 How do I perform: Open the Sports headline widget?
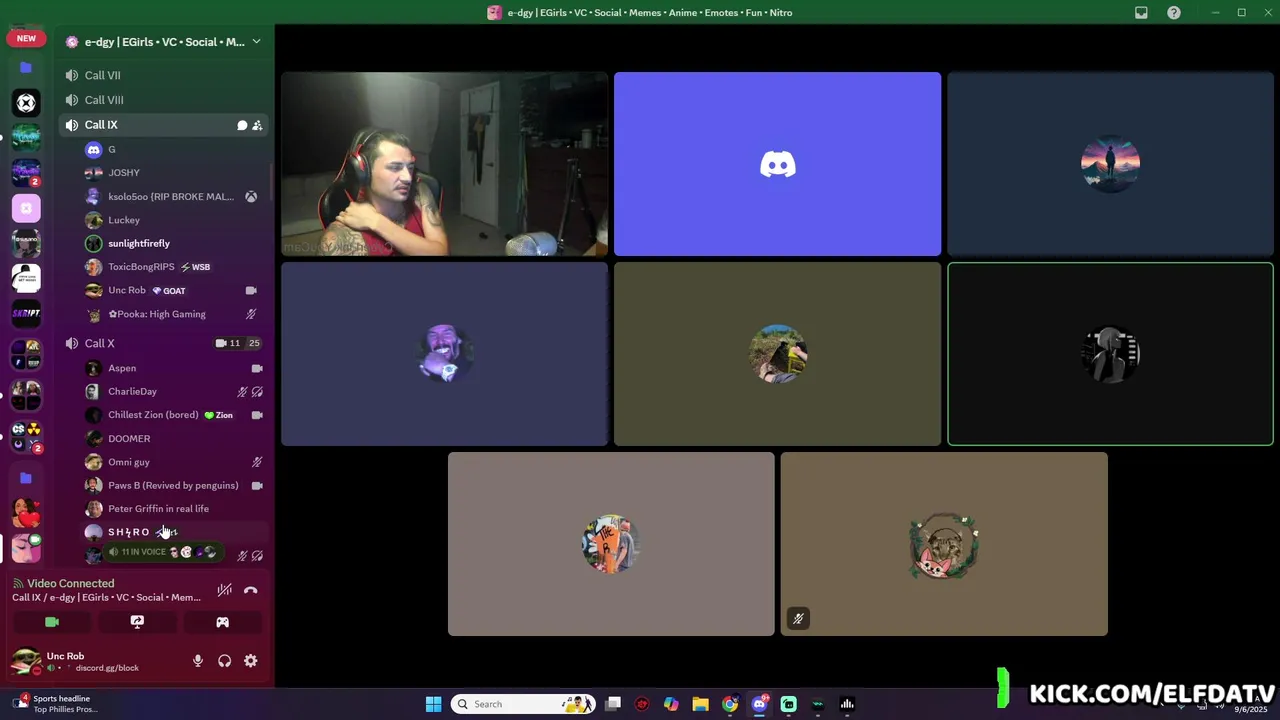55,704
